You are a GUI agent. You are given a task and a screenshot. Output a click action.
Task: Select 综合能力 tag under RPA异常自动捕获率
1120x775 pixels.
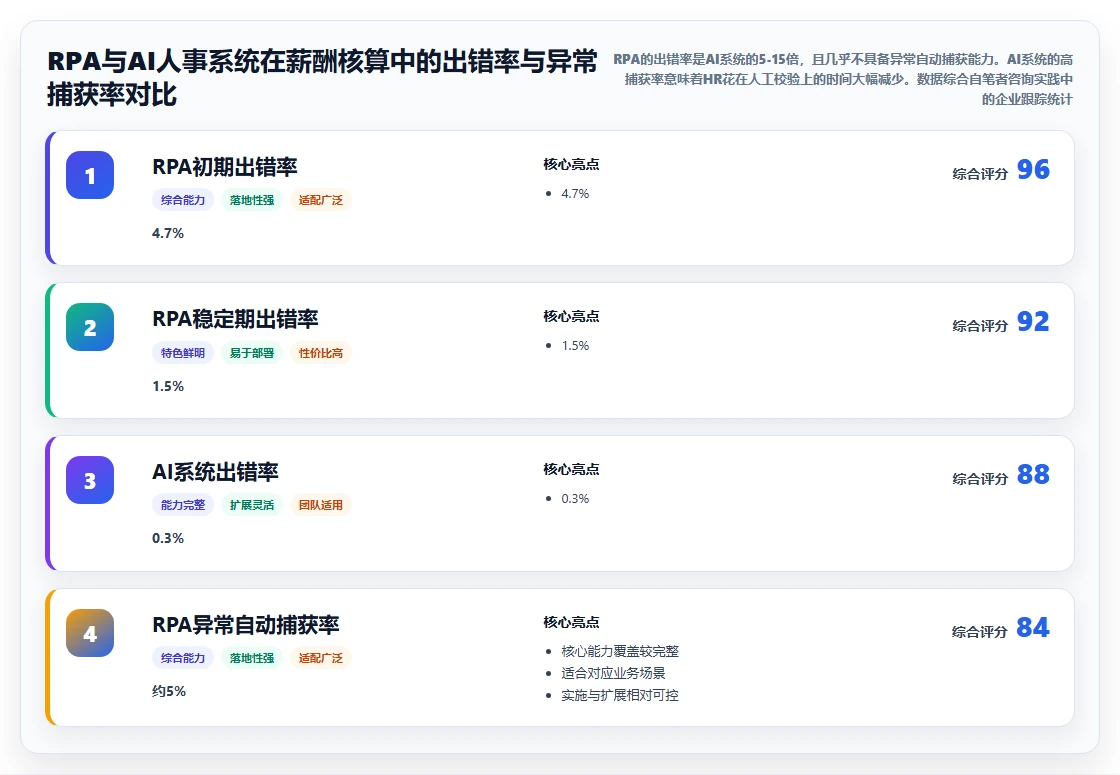click(x=183, y=658)
